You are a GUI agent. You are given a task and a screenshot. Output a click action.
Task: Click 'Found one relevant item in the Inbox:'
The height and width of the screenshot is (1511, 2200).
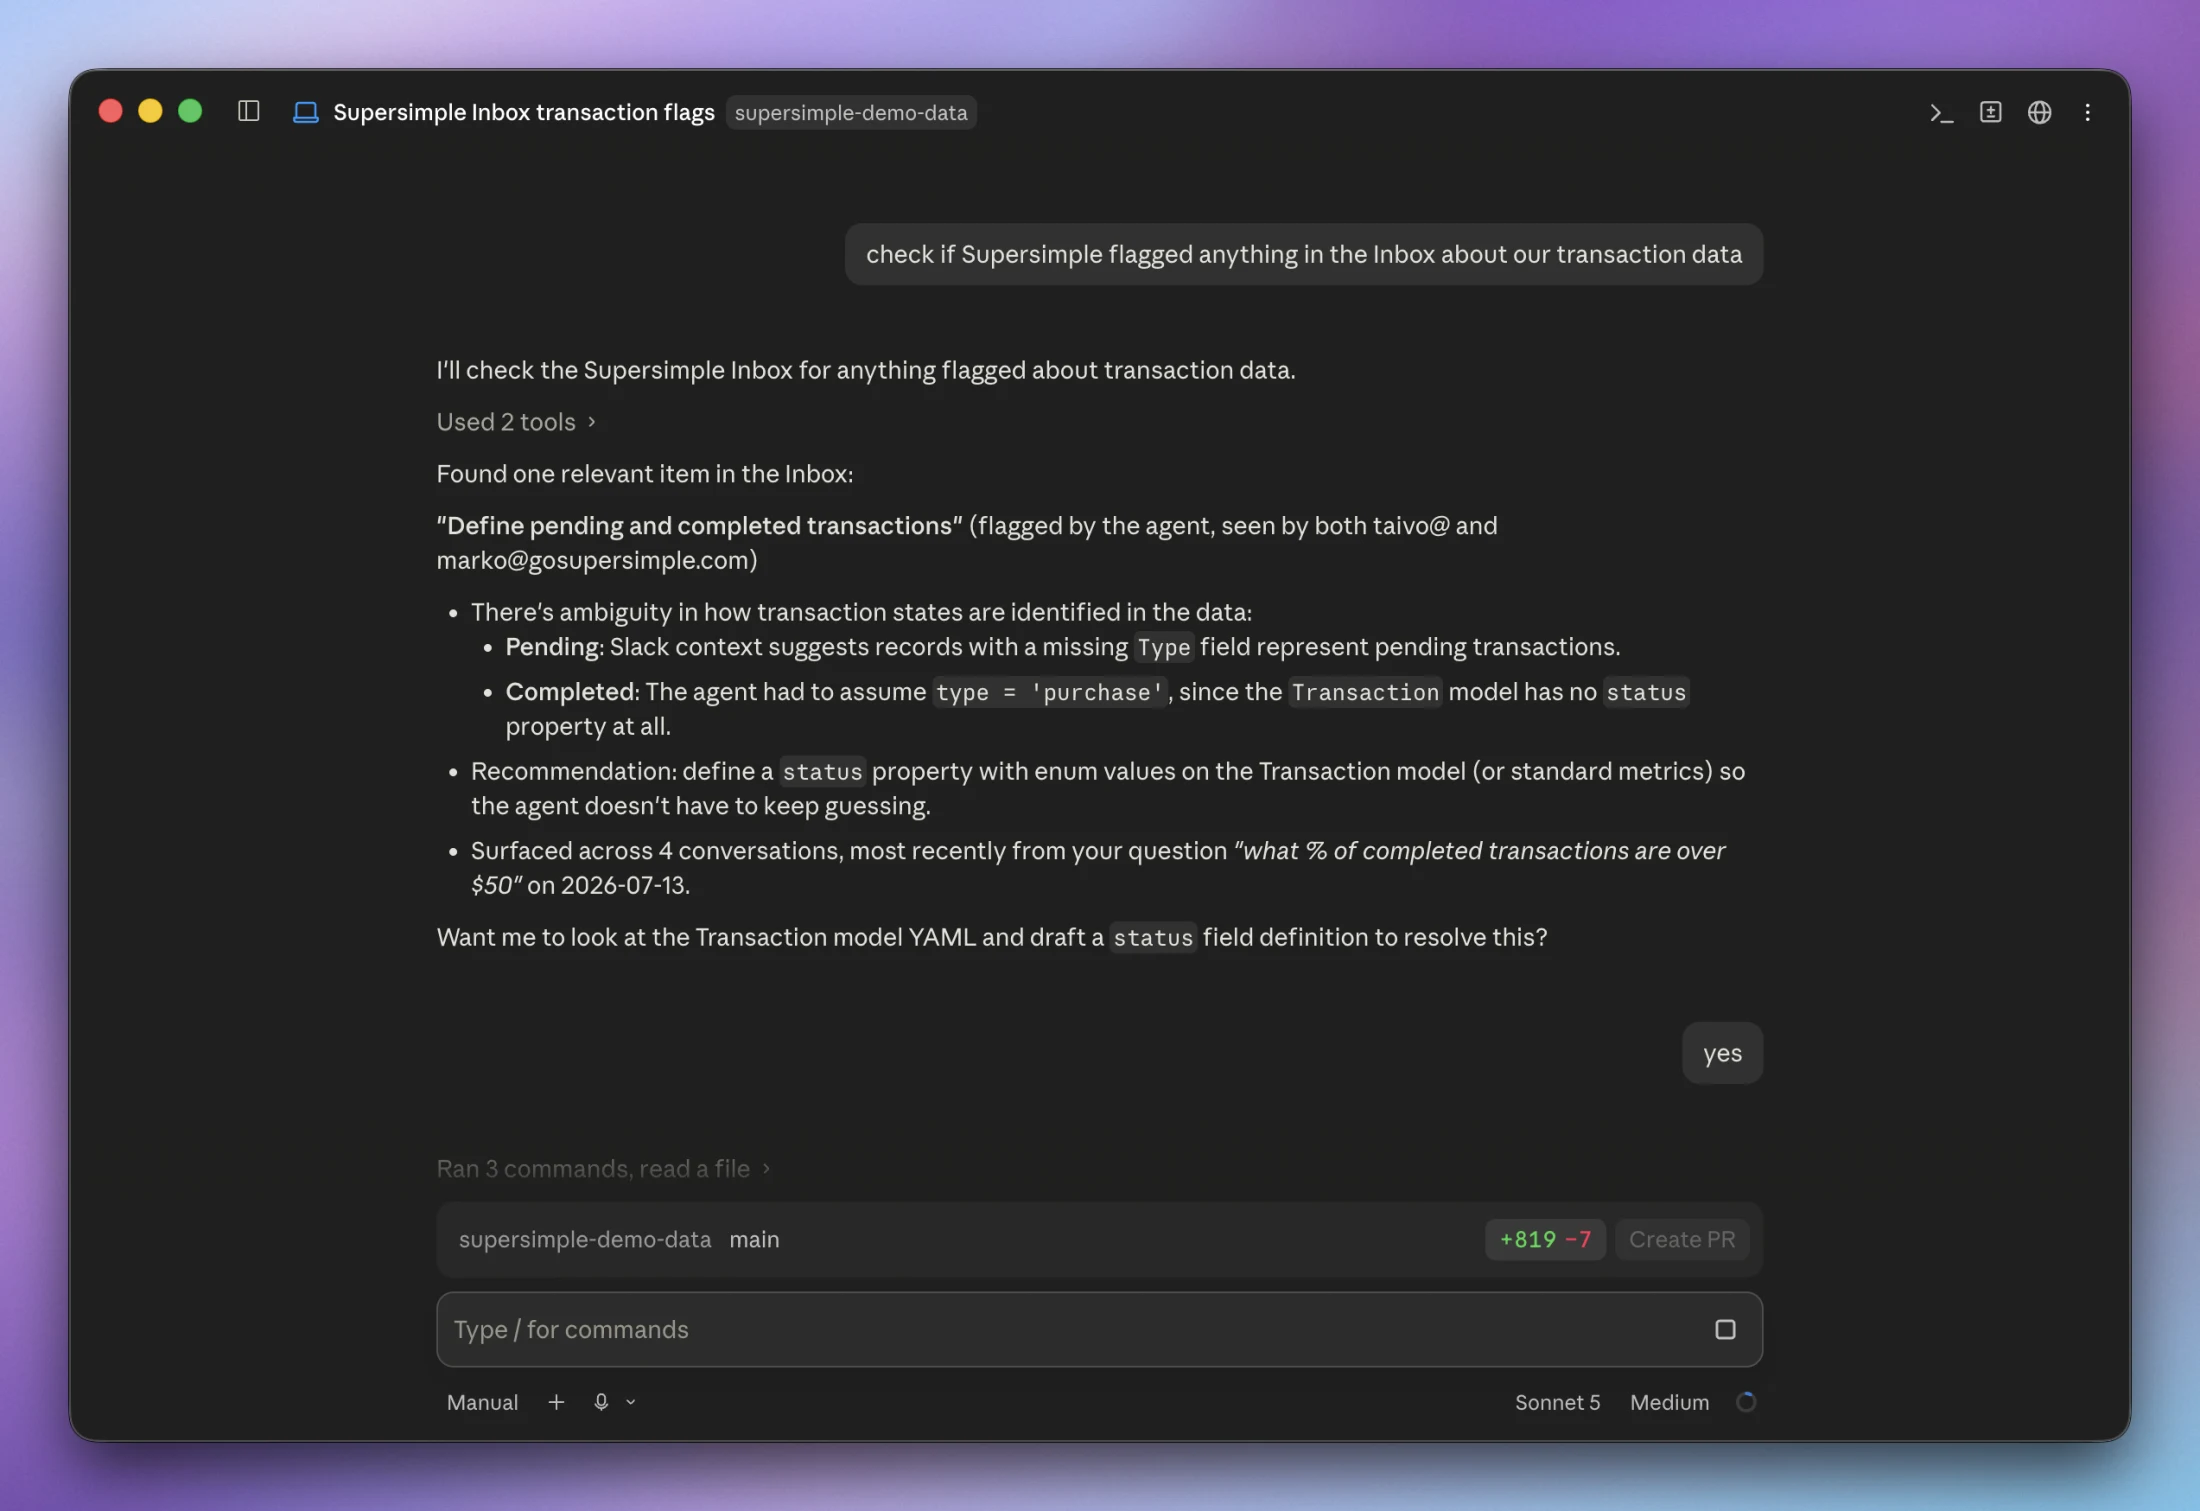(x=645, y=474)
